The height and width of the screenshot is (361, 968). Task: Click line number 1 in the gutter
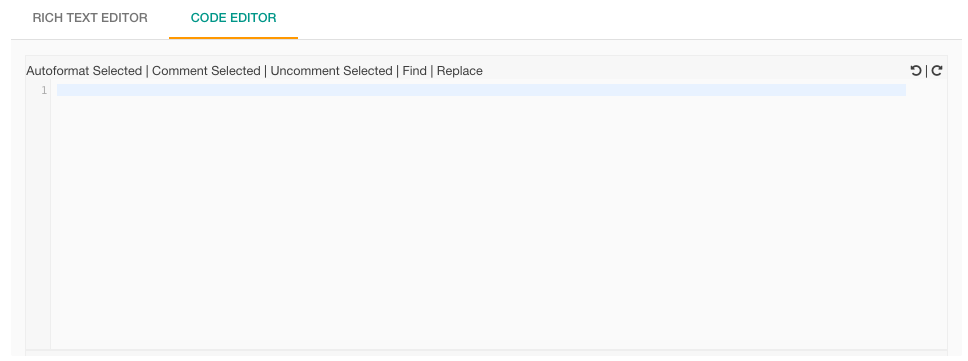[44, 90]
